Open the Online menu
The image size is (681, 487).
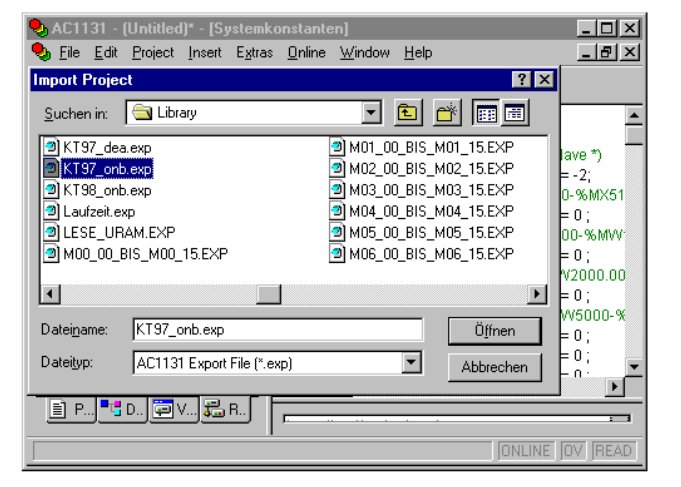coord(306,52)
